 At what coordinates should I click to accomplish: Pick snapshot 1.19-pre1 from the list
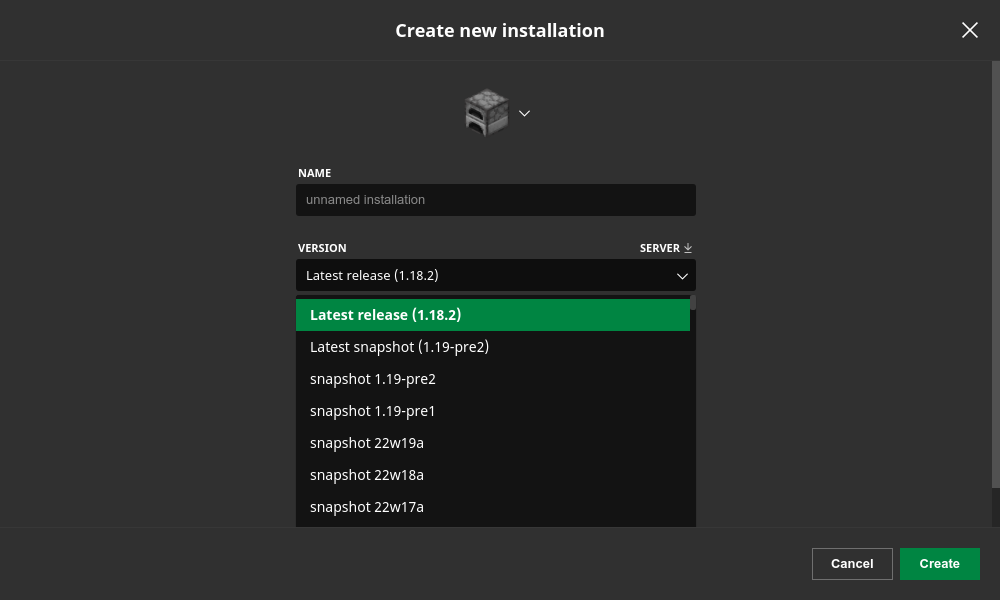[373, 411]
